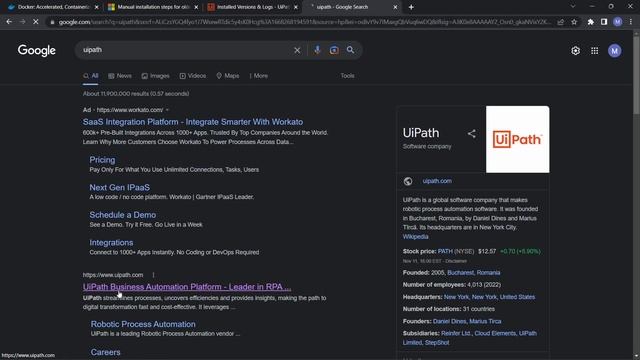Expand the More search filters menu
The width and height of the screenshot is (640, 360).
click(259, 76)
